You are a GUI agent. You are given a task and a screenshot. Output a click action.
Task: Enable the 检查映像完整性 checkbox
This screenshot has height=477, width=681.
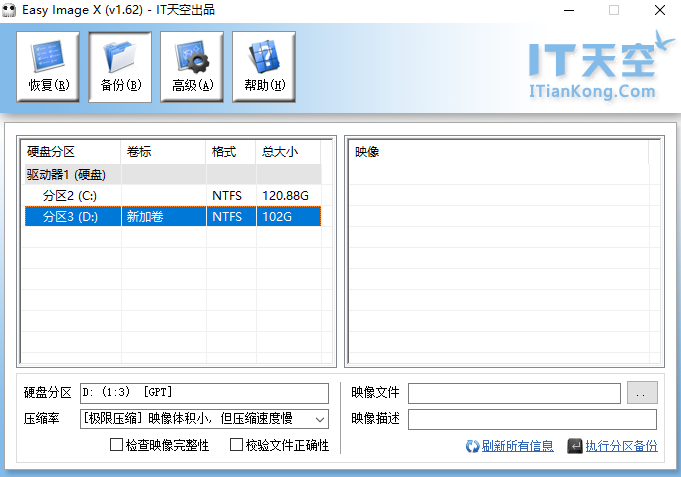[x=116, y=444]
